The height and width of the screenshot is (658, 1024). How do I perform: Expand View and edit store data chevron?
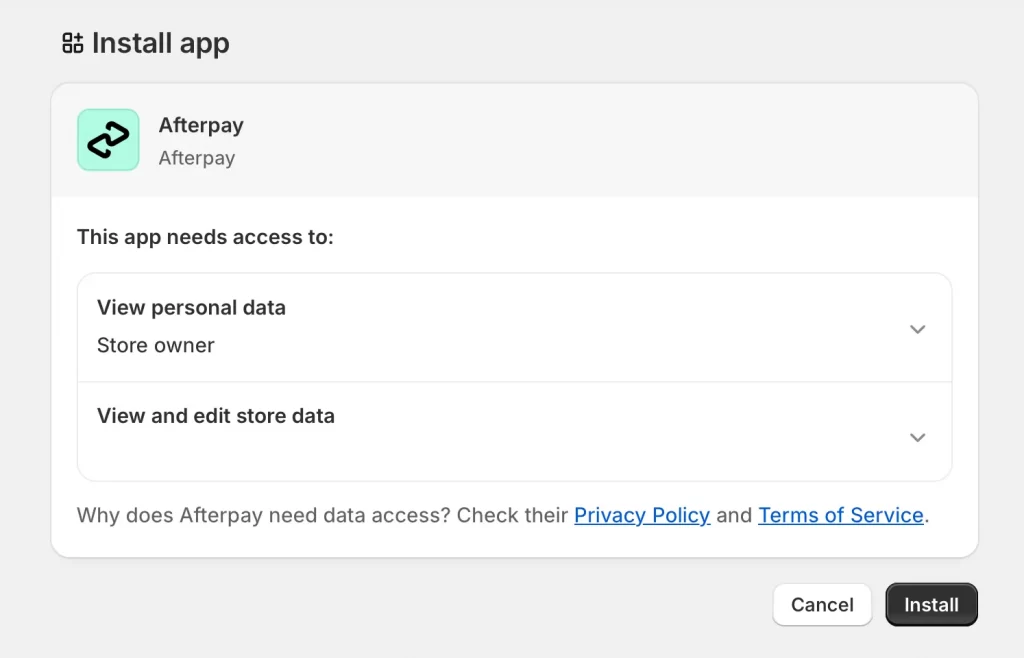pos(917,437)
